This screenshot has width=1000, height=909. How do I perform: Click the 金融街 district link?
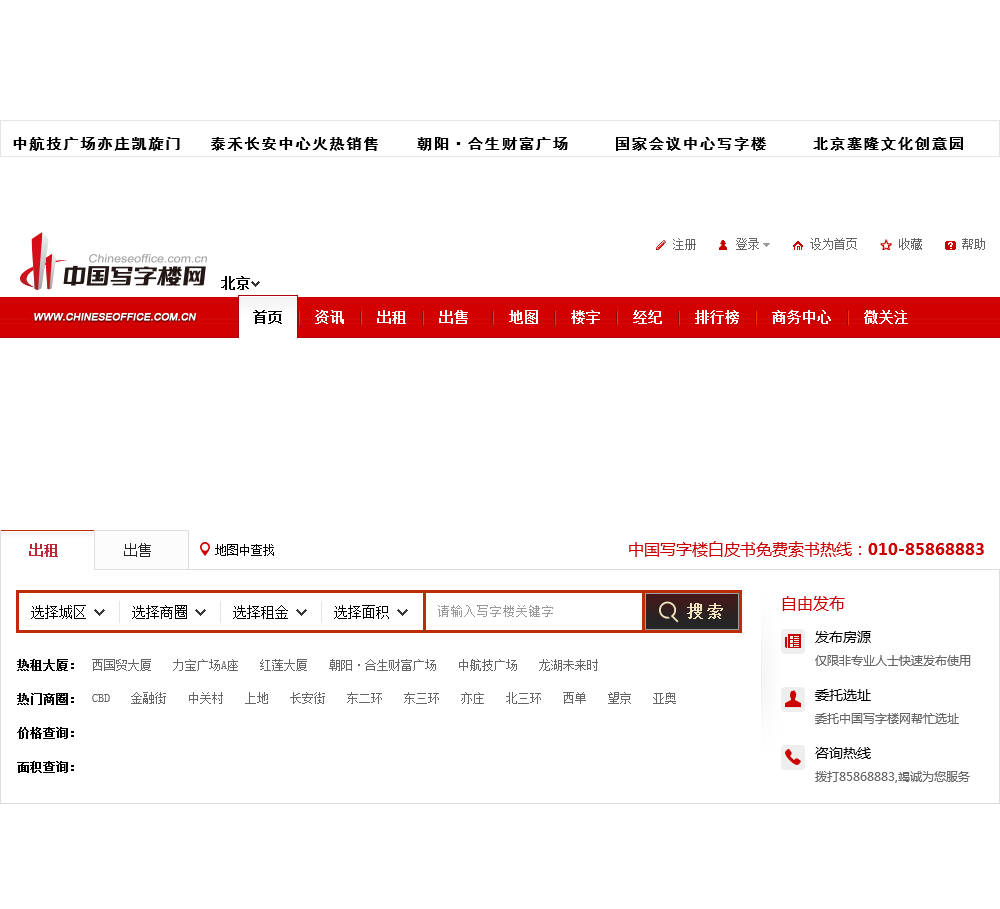(x=149, y=698)
